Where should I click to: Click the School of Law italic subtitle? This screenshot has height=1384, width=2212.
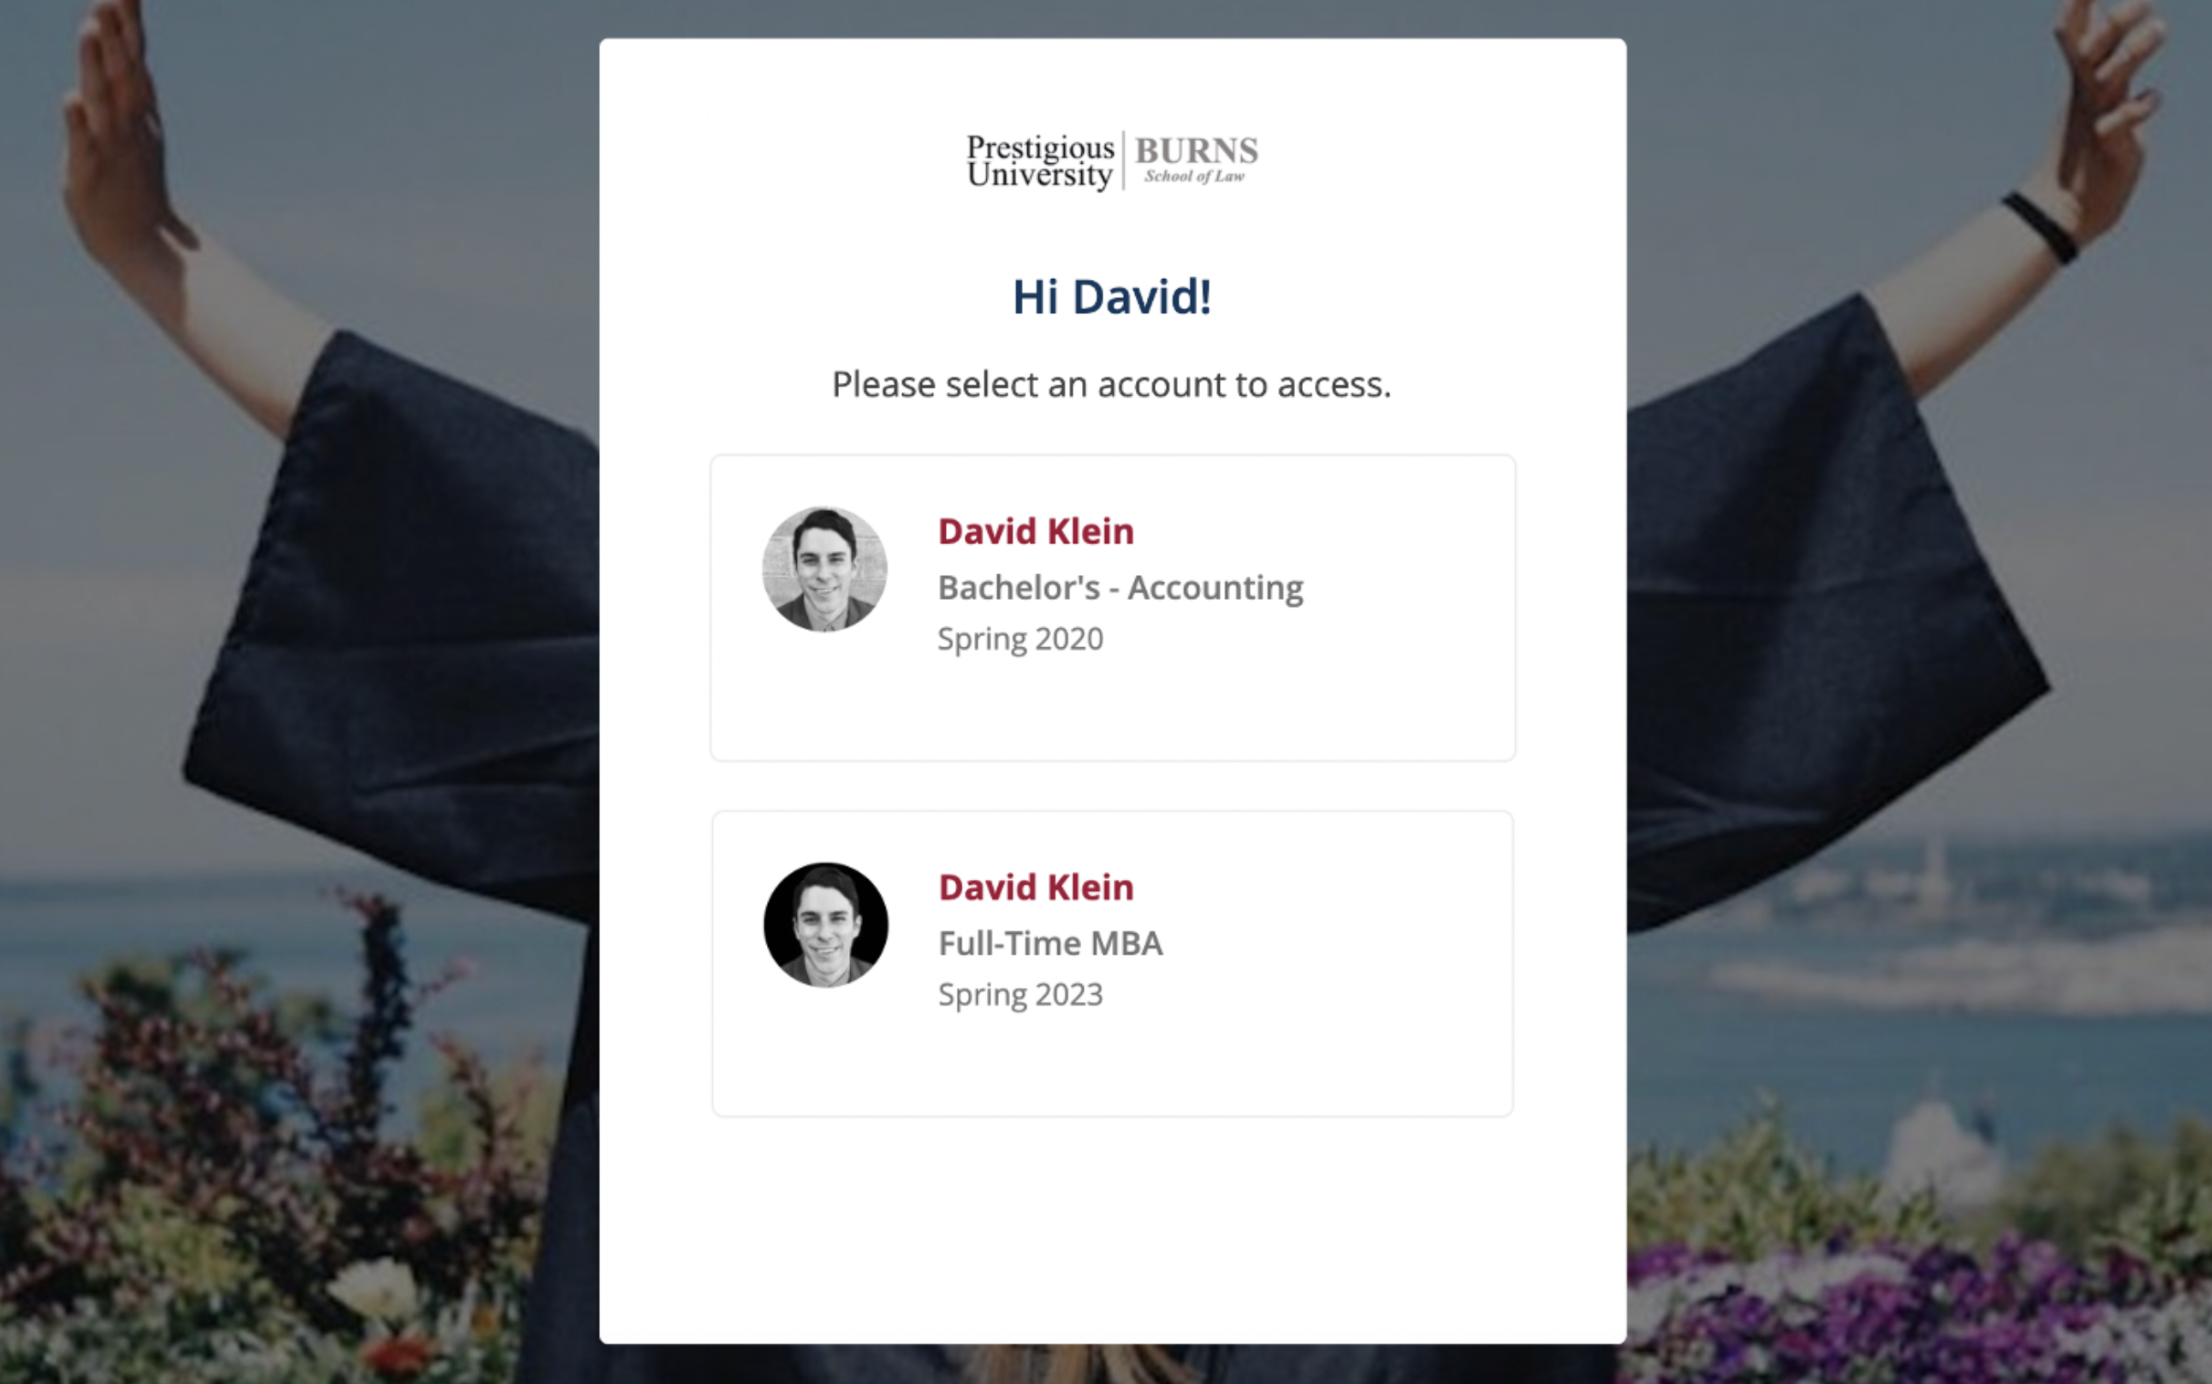pyautogui.click(x=1195, y=176)
